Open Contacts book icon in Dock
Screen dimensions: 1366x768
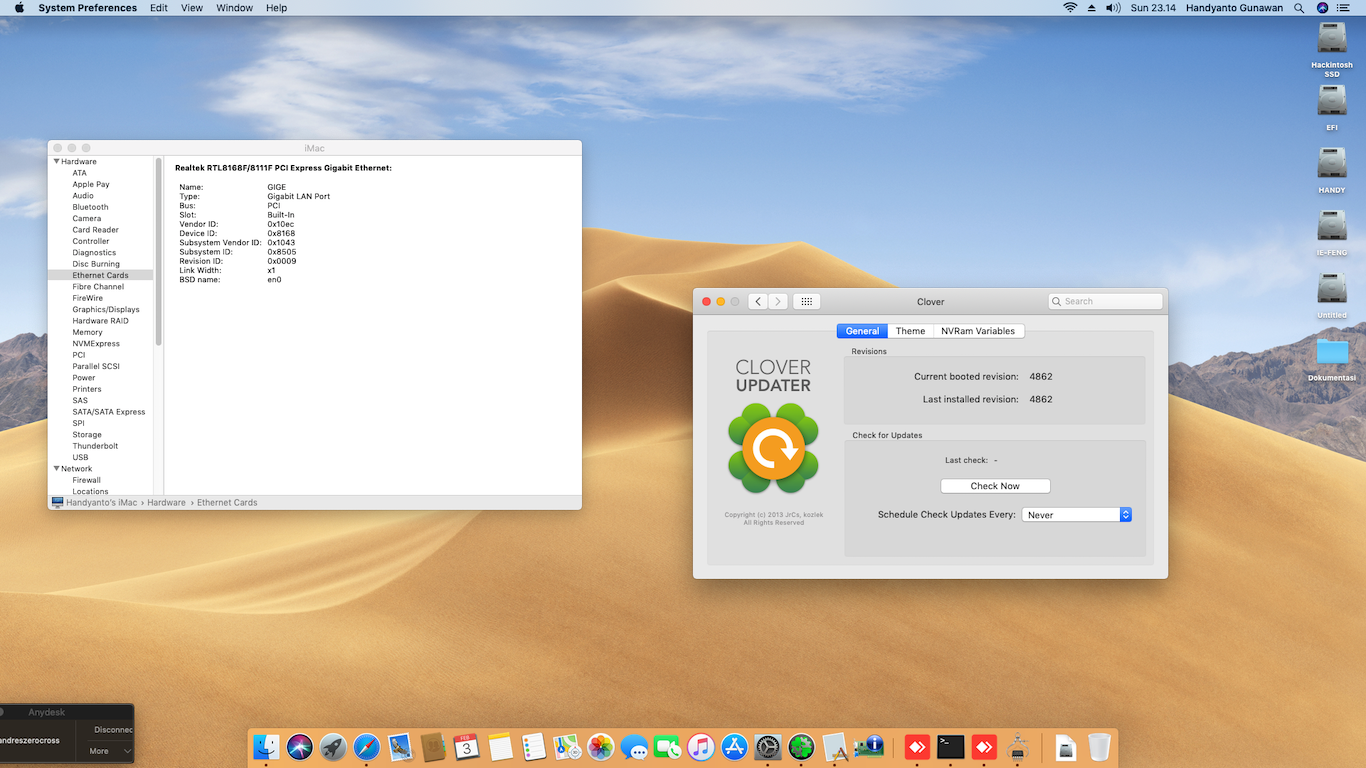pos(433,747)
